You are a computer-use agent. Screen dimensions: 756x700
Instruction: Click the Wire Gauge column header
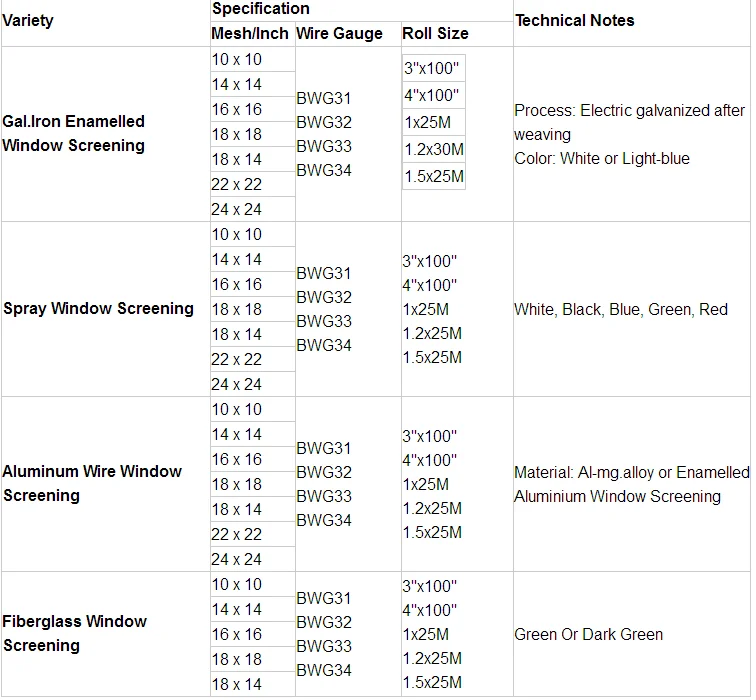[x=339, y=33]
